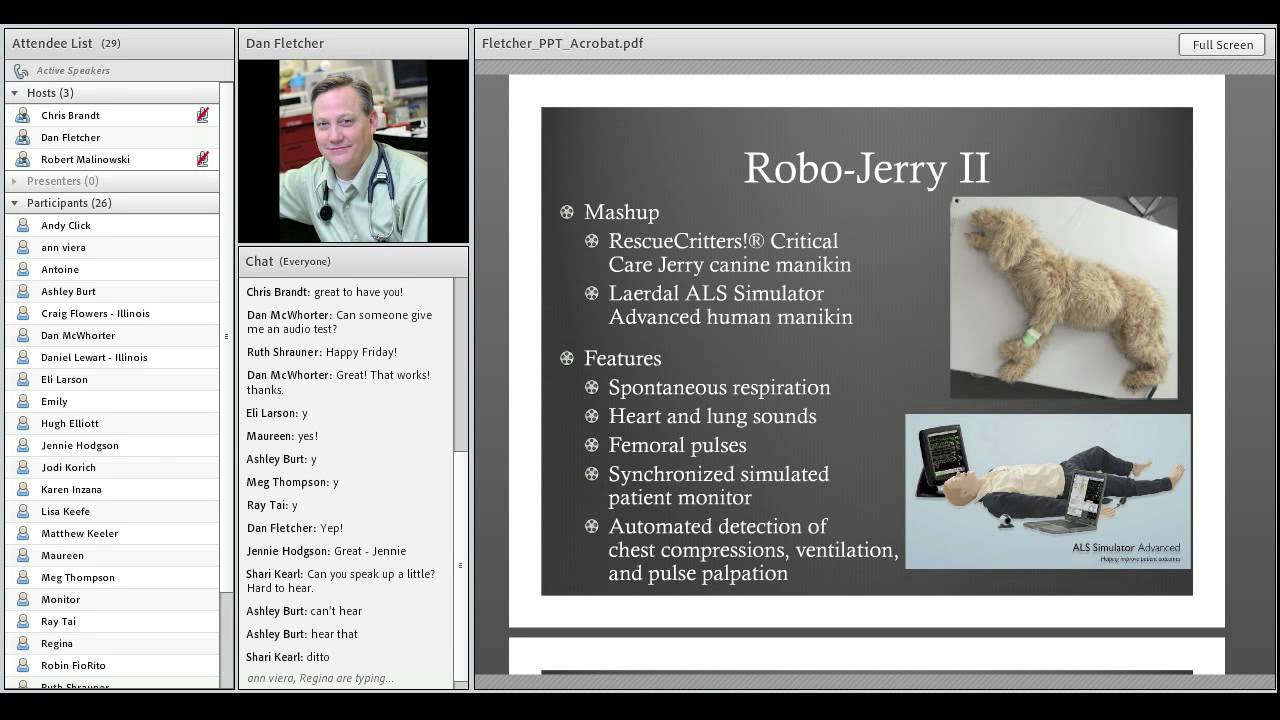Click the "Robo-Jerry II" slide title
This screenshot has height=720, width=1280.
pos(867,168)
